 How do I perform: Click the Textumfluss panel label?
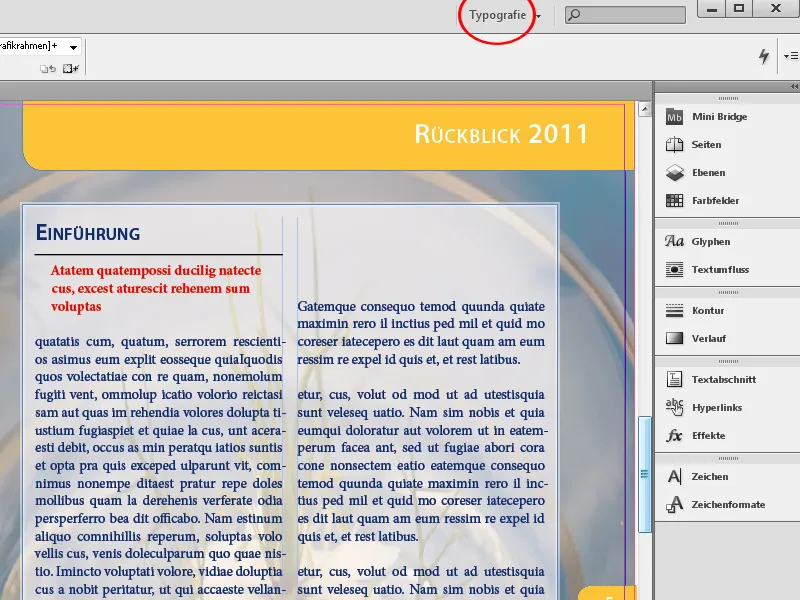pos(720,270)
